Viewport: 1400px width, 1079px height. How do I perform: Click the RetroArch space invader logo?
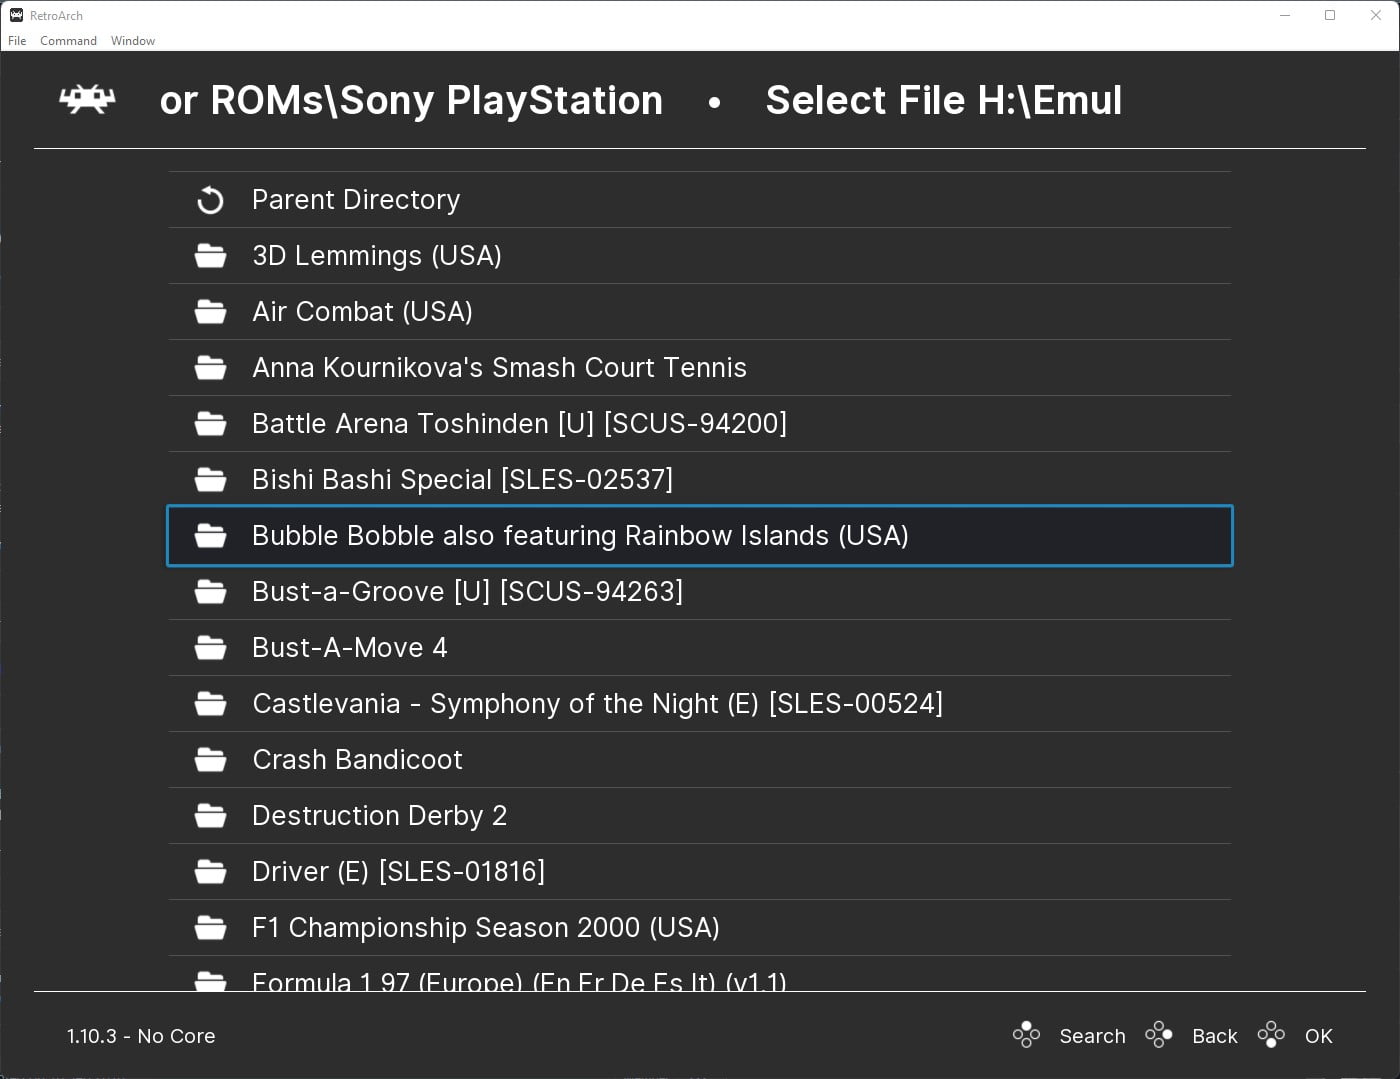tap(87, 100)
